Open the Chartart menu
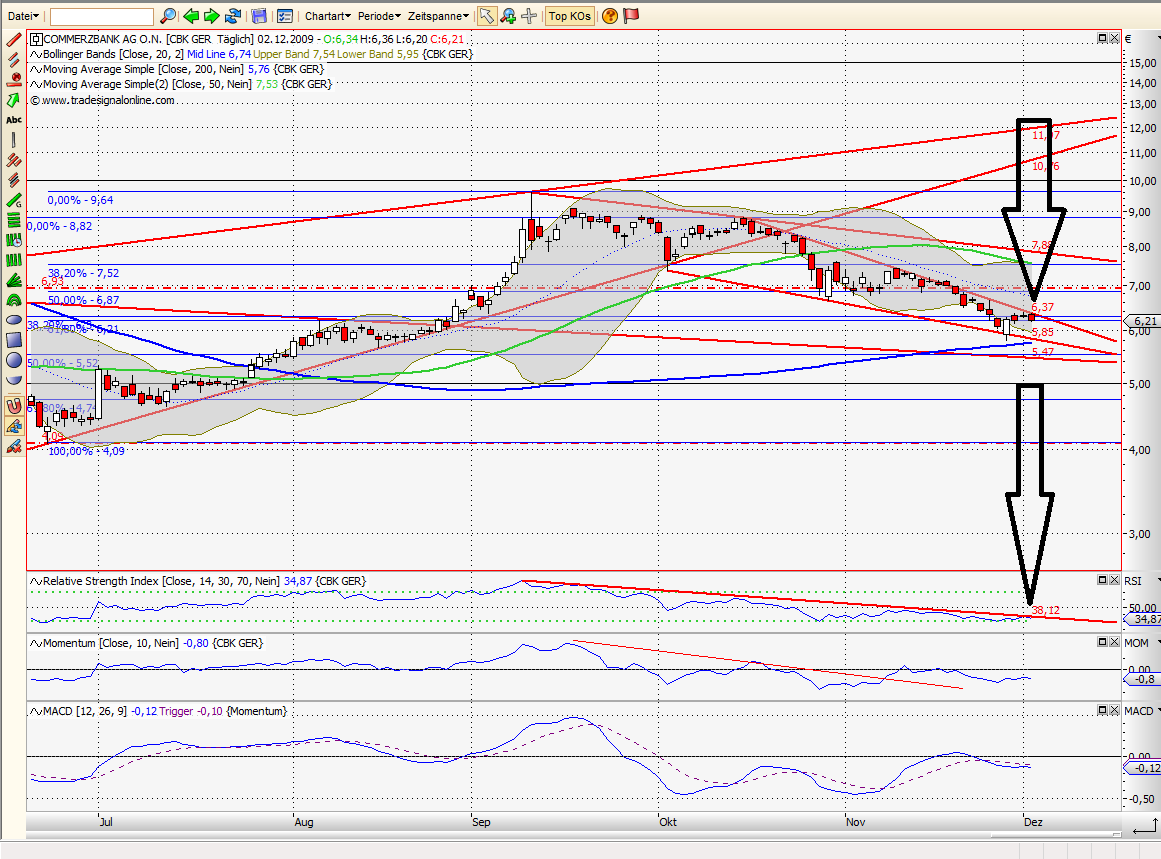The image size is (1161, 859). [x=327, y=16]
